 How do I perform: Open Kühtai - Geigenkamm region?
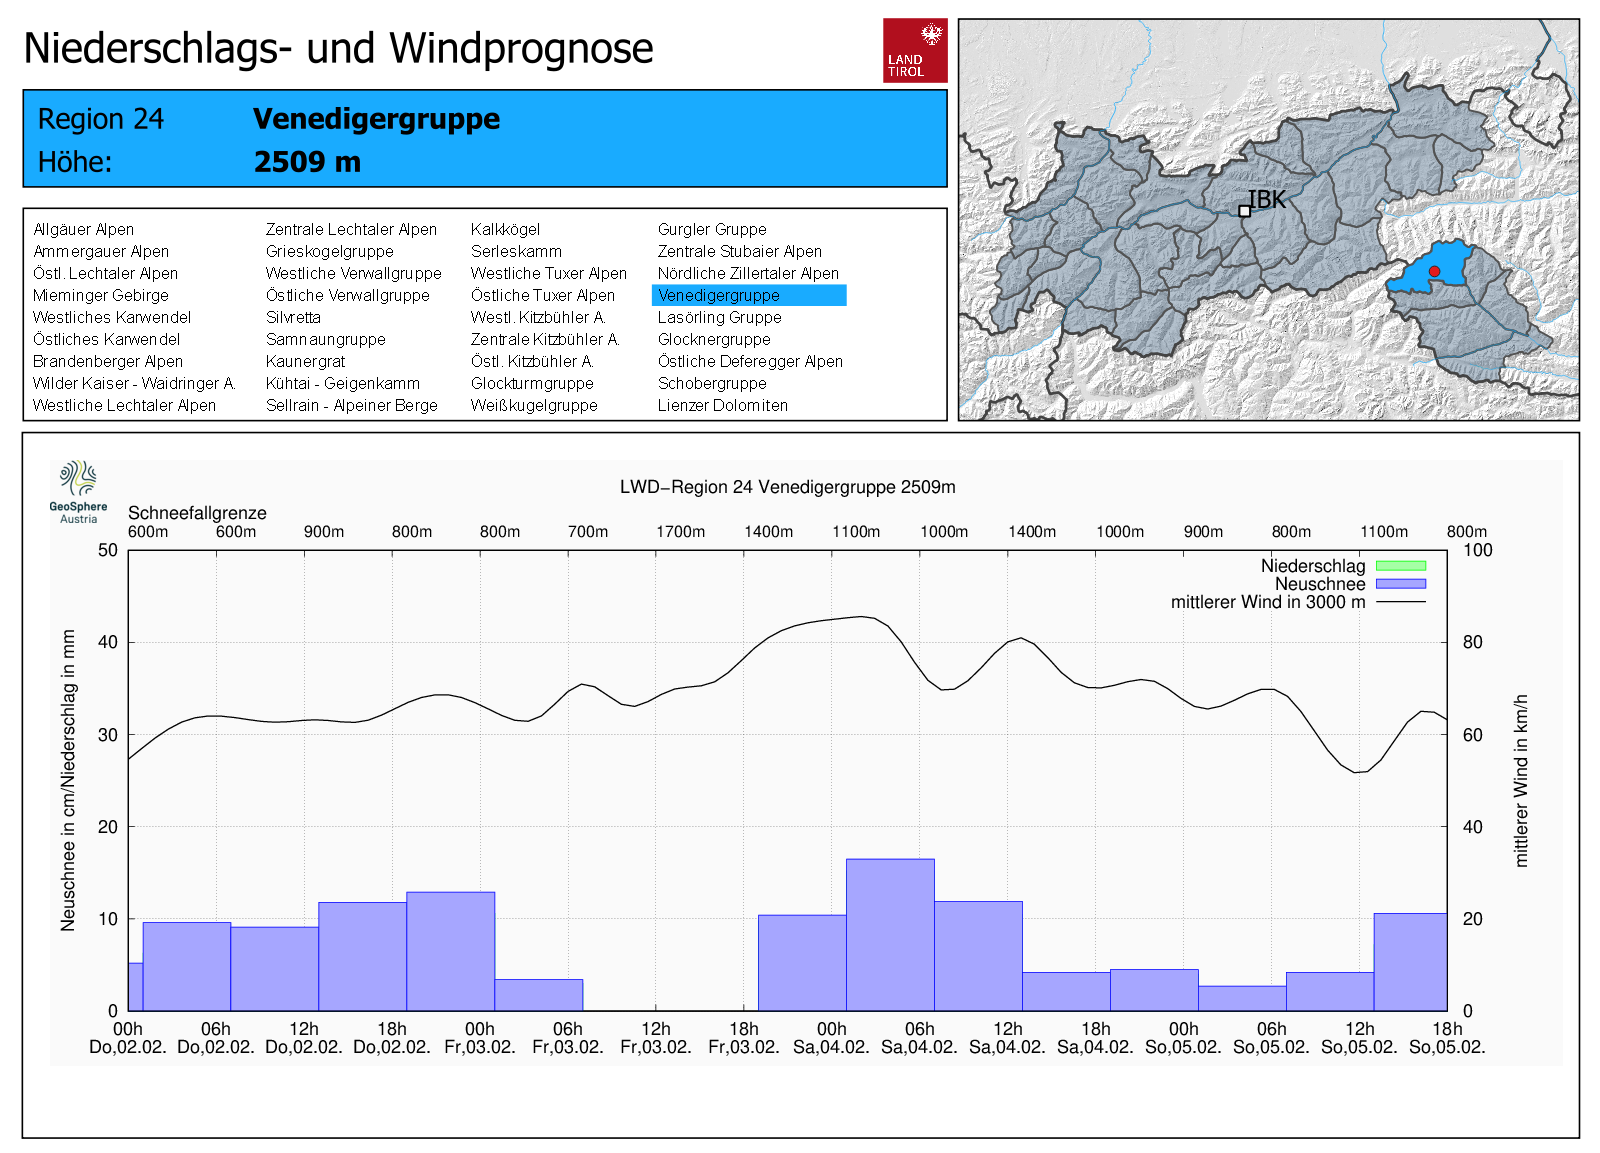pyautogui.click(x=342, y=383)
